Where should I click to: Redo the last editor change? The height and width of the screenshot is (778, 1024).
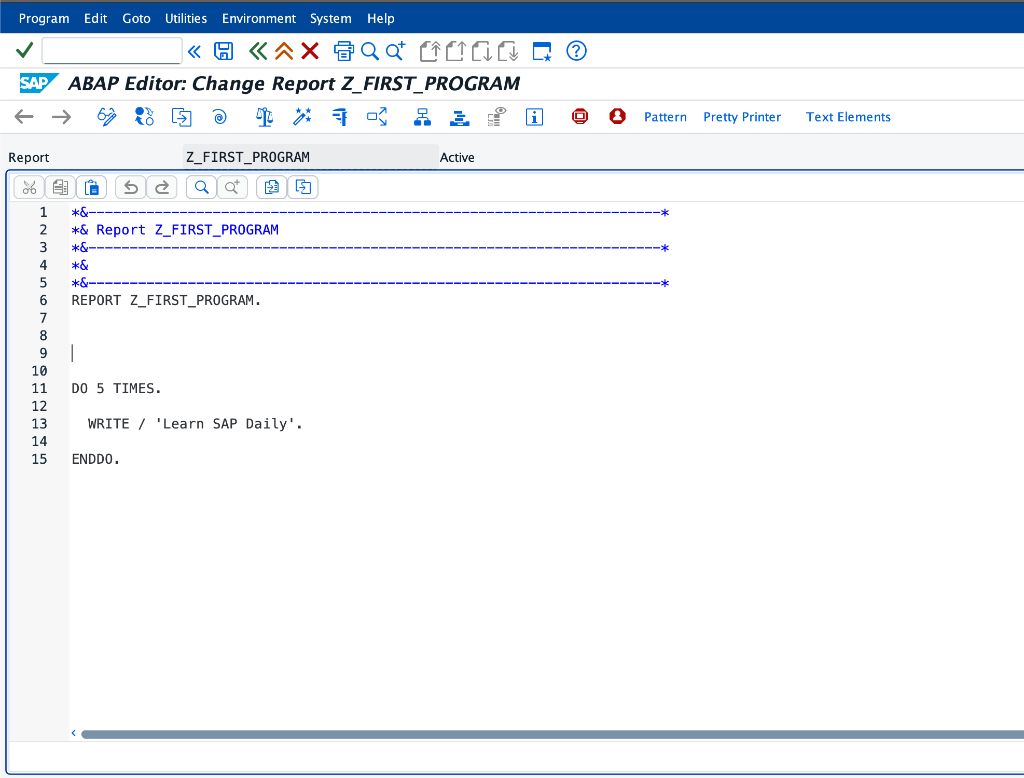(162, 187)
